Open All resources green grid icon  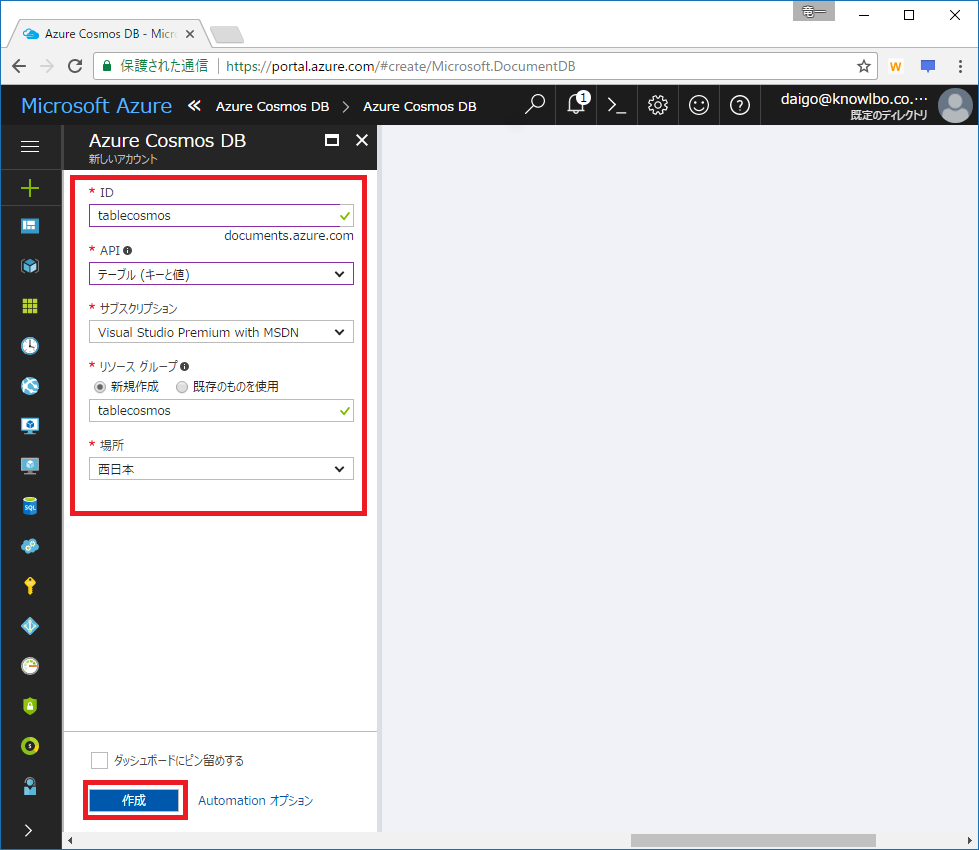(x=30, y=306)
